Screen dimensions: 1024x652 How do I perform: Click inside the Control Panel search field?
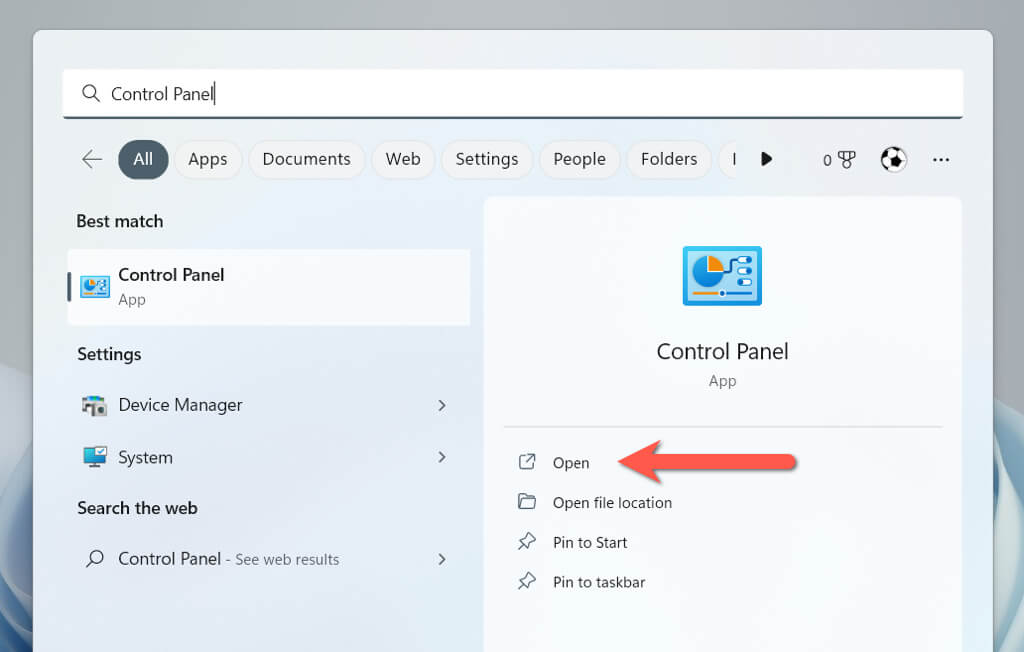[513, 93]
